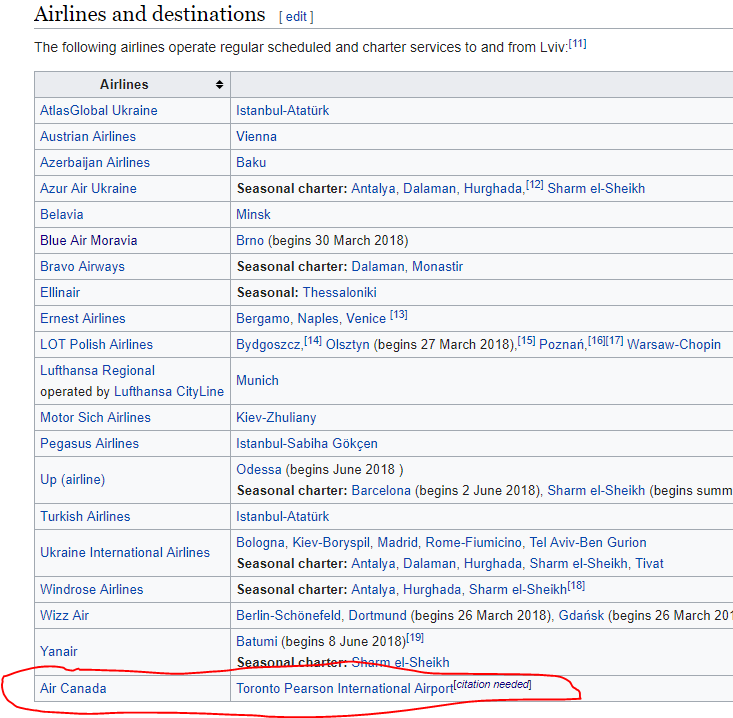The height and width of the screenshot is (718, 733).
Task: Open Ukraine International Airlines link
Action: [124, 552]
